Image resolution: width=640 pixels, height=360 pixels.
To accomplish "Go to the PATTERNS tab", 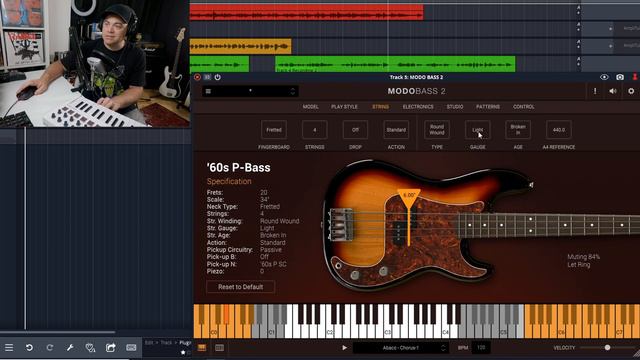I will point(488,107).
